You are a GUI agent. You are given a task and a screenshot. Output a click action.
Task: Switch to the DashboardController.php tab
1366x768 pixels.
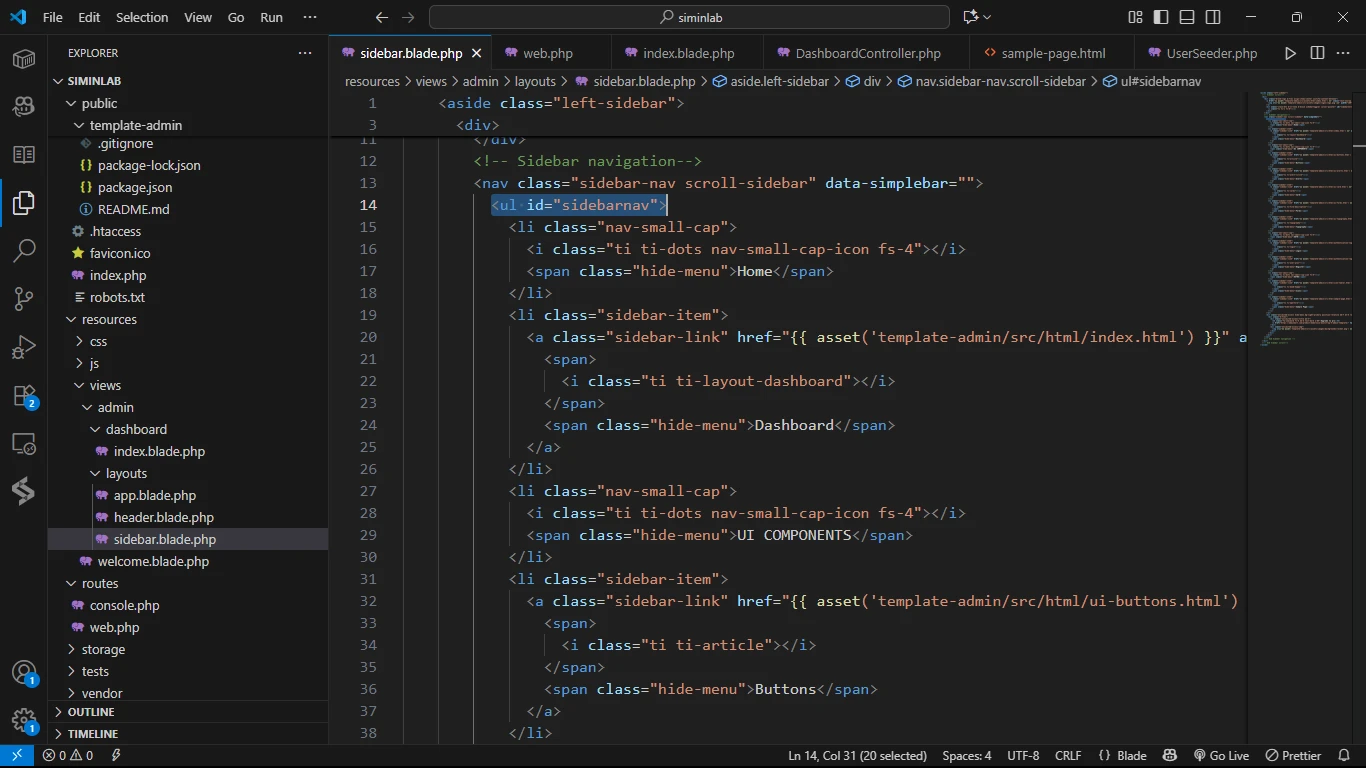[867, 53]
